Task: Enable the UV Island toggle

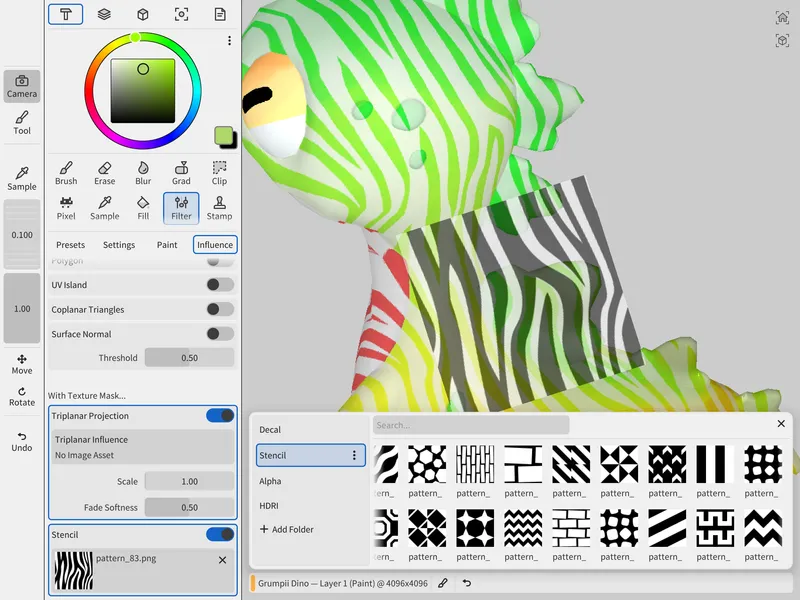Action: 220,285
